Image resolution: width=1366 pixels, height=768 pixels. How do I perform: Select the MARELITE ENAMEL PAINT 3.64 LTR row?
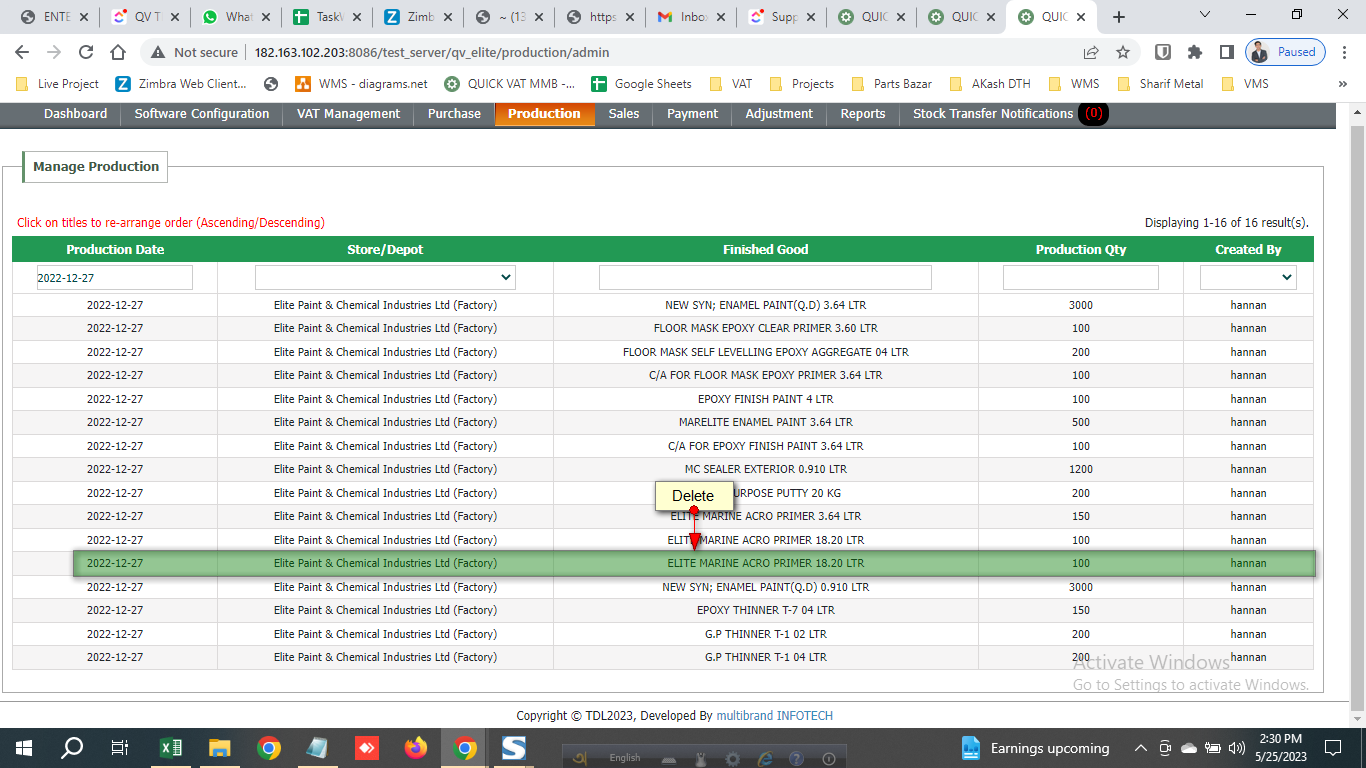point(663,422)
